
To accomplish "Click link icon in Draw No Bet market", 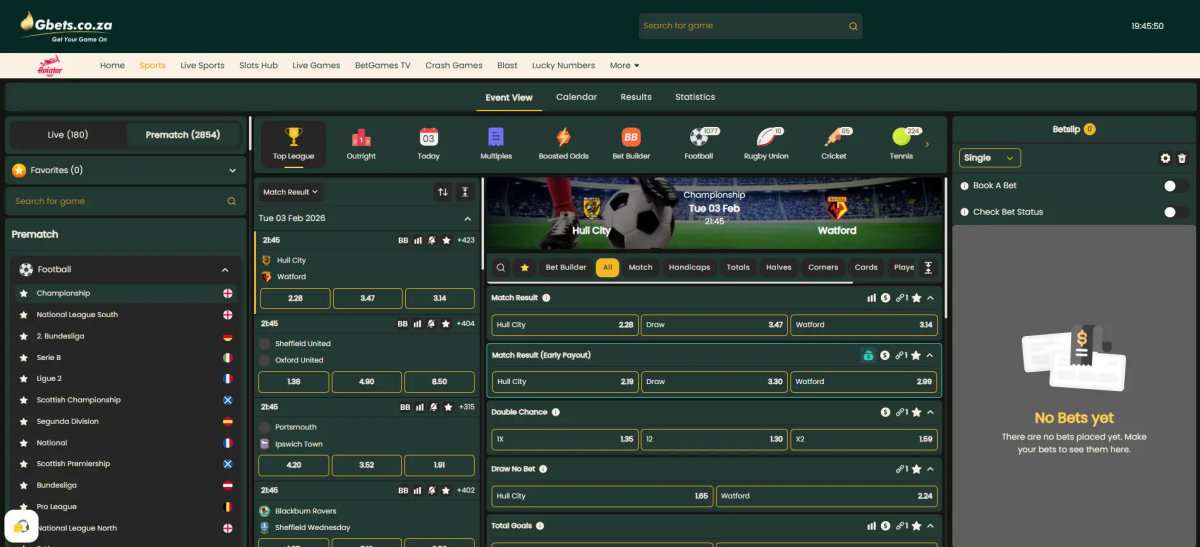I will pyautogui.click(x=901, y=469).
